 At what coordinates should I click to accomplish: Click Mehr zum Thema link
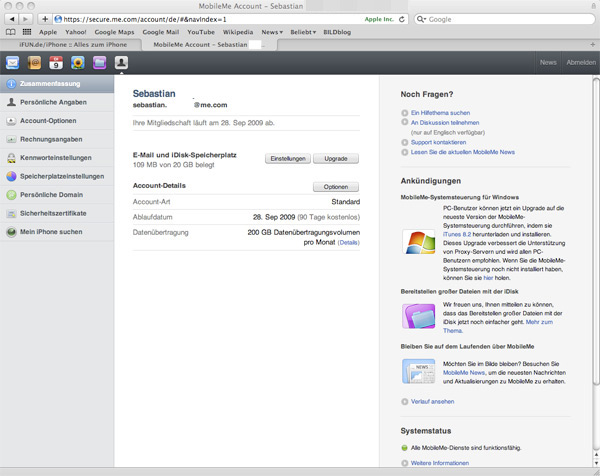click(539, 322)
